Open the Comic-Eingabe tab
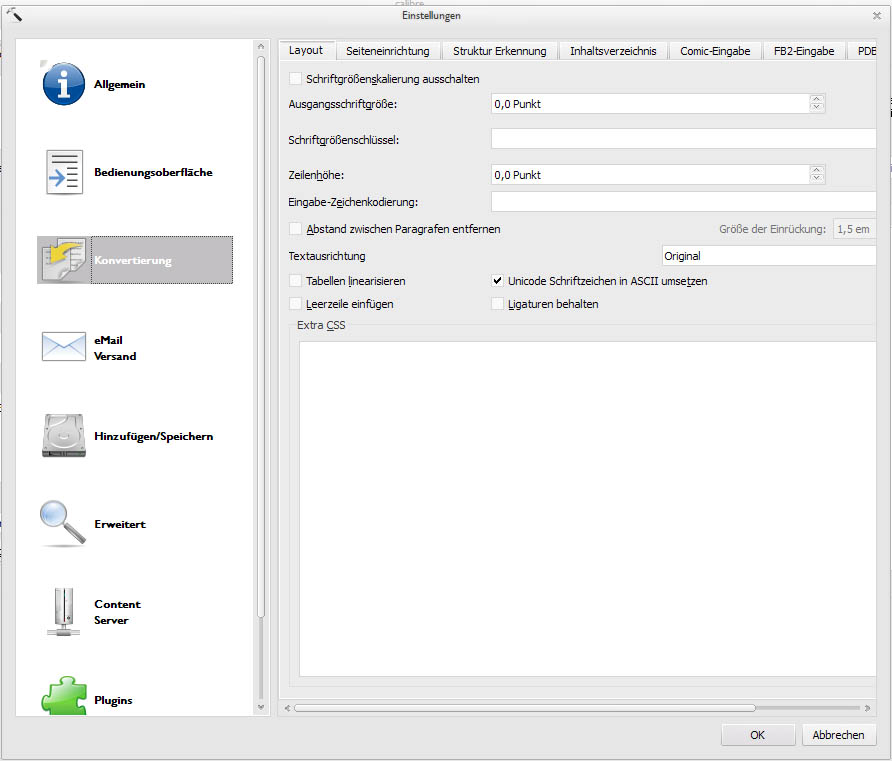Image resolution: width=892 pixels, height=761 pixels. coord(715,51)
